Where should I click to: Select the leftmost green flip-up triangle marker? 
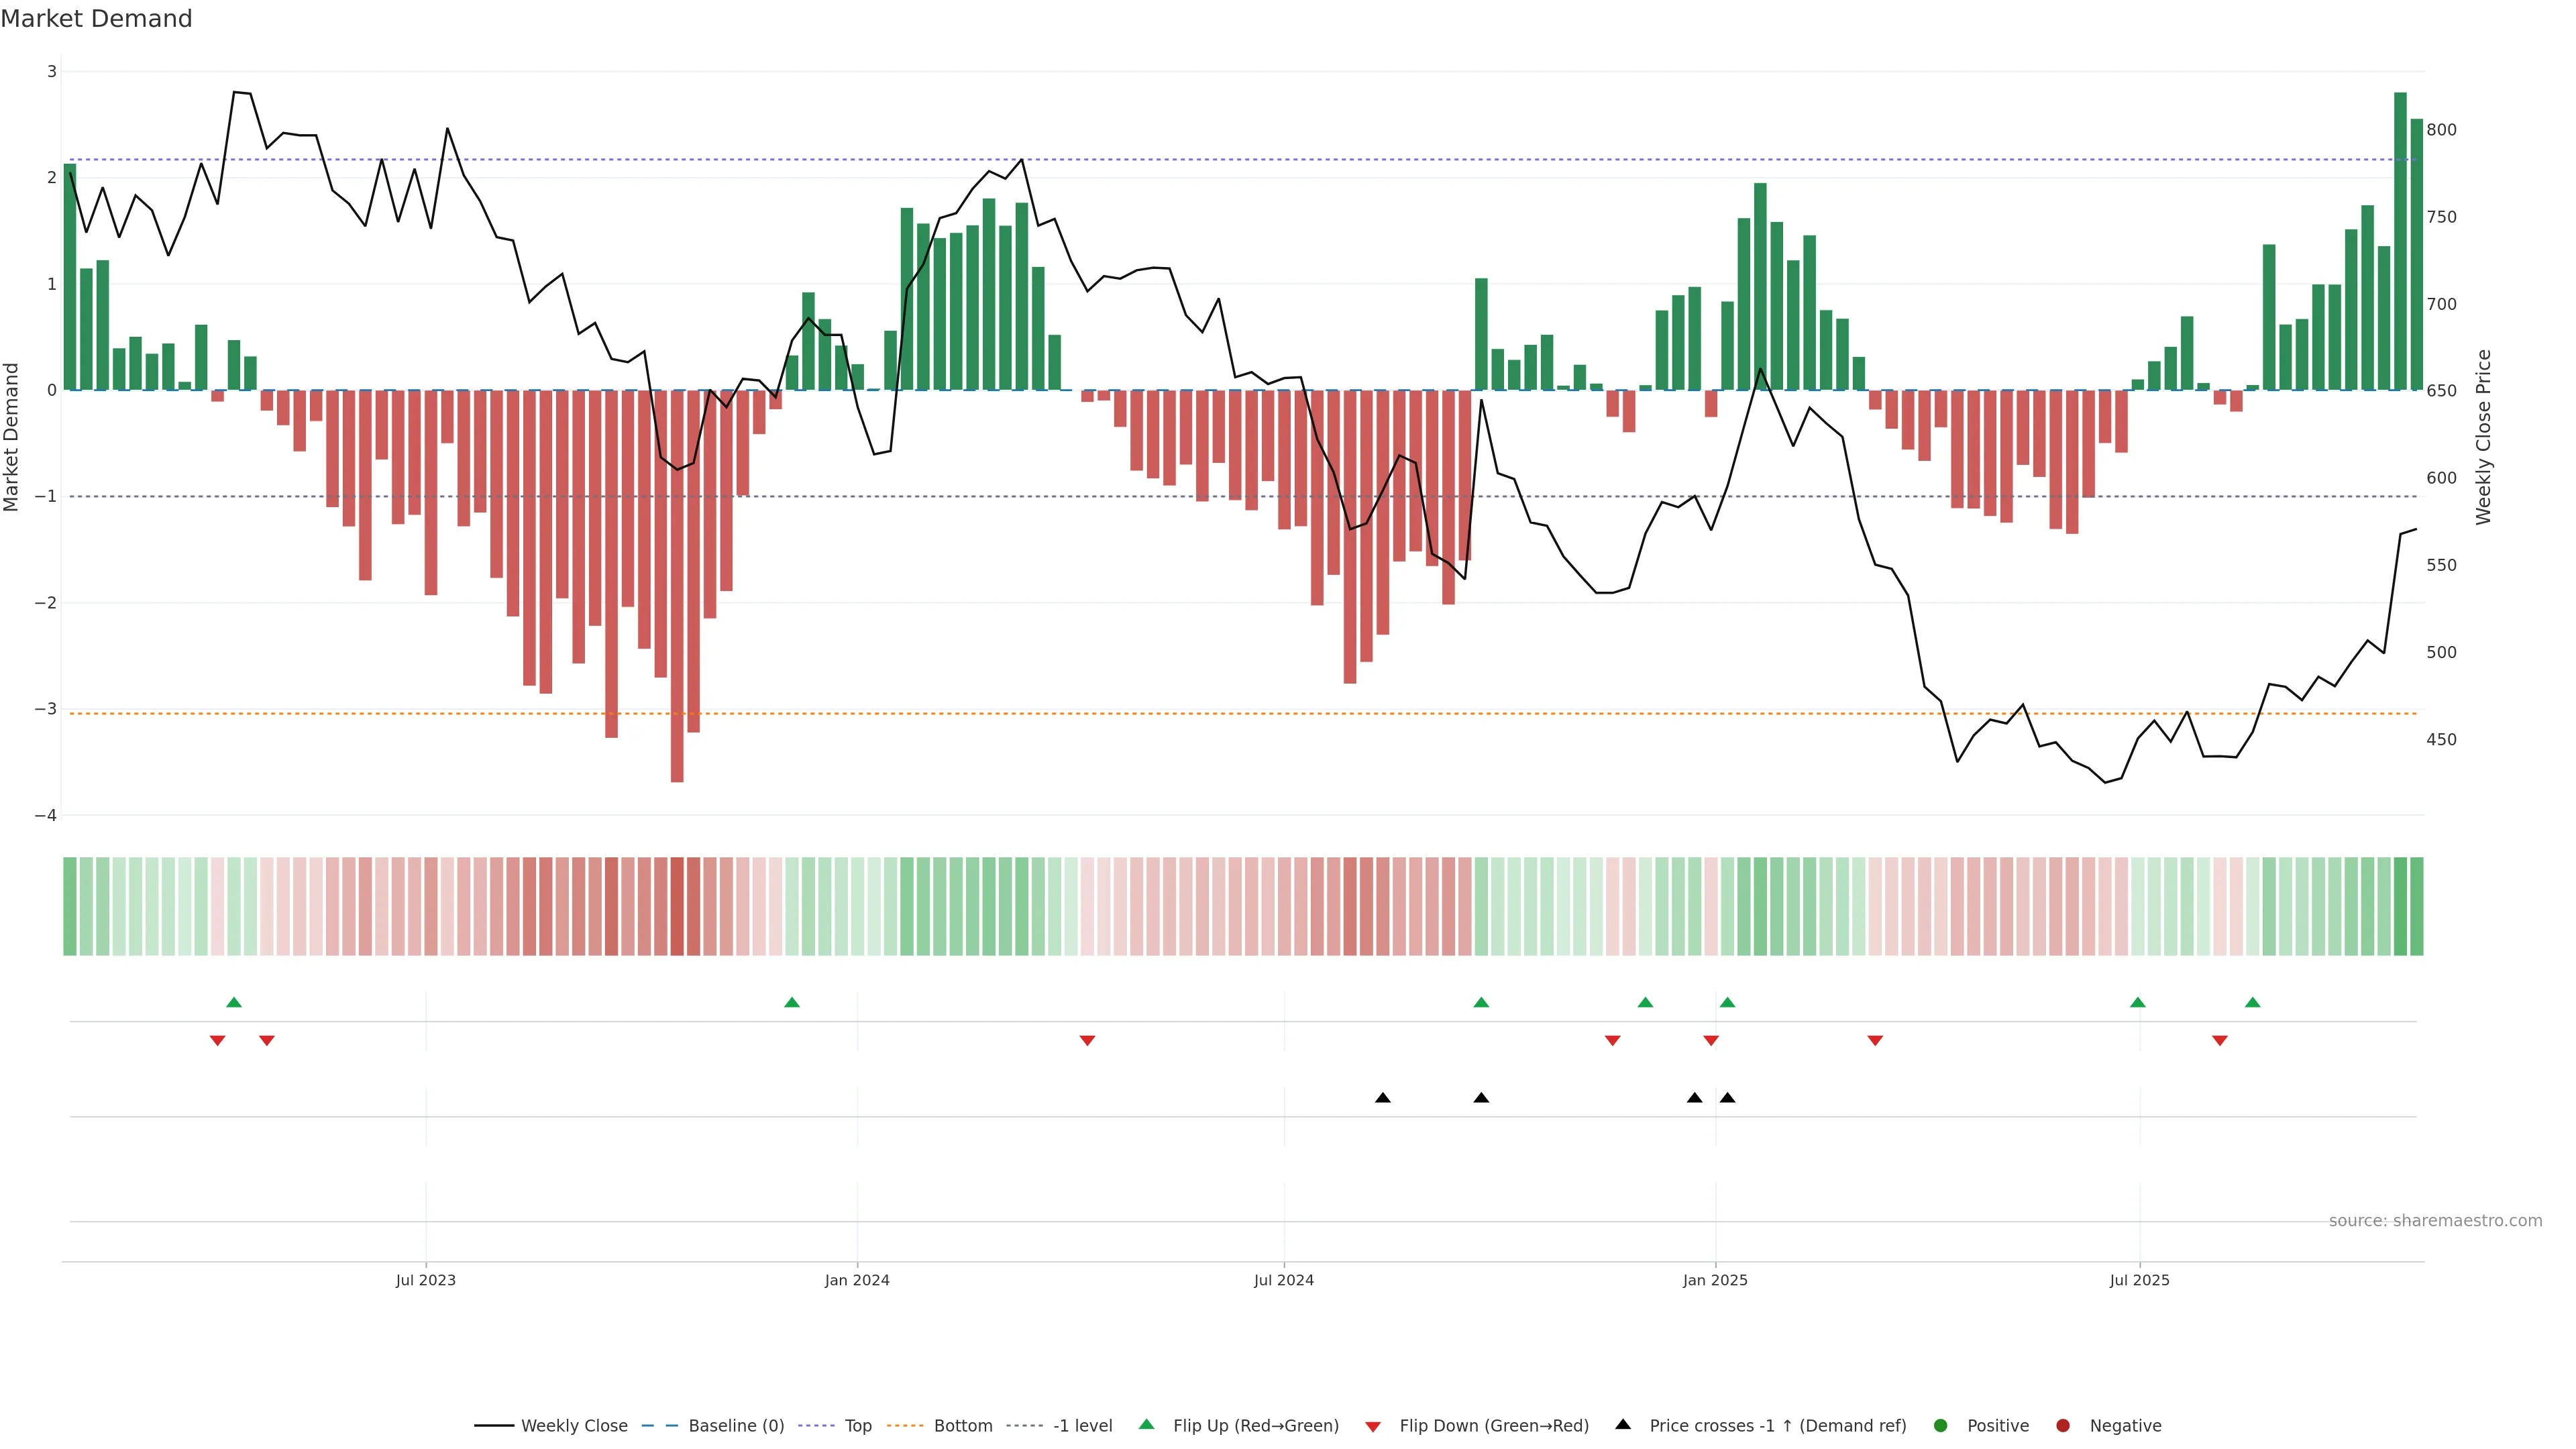234,1002
